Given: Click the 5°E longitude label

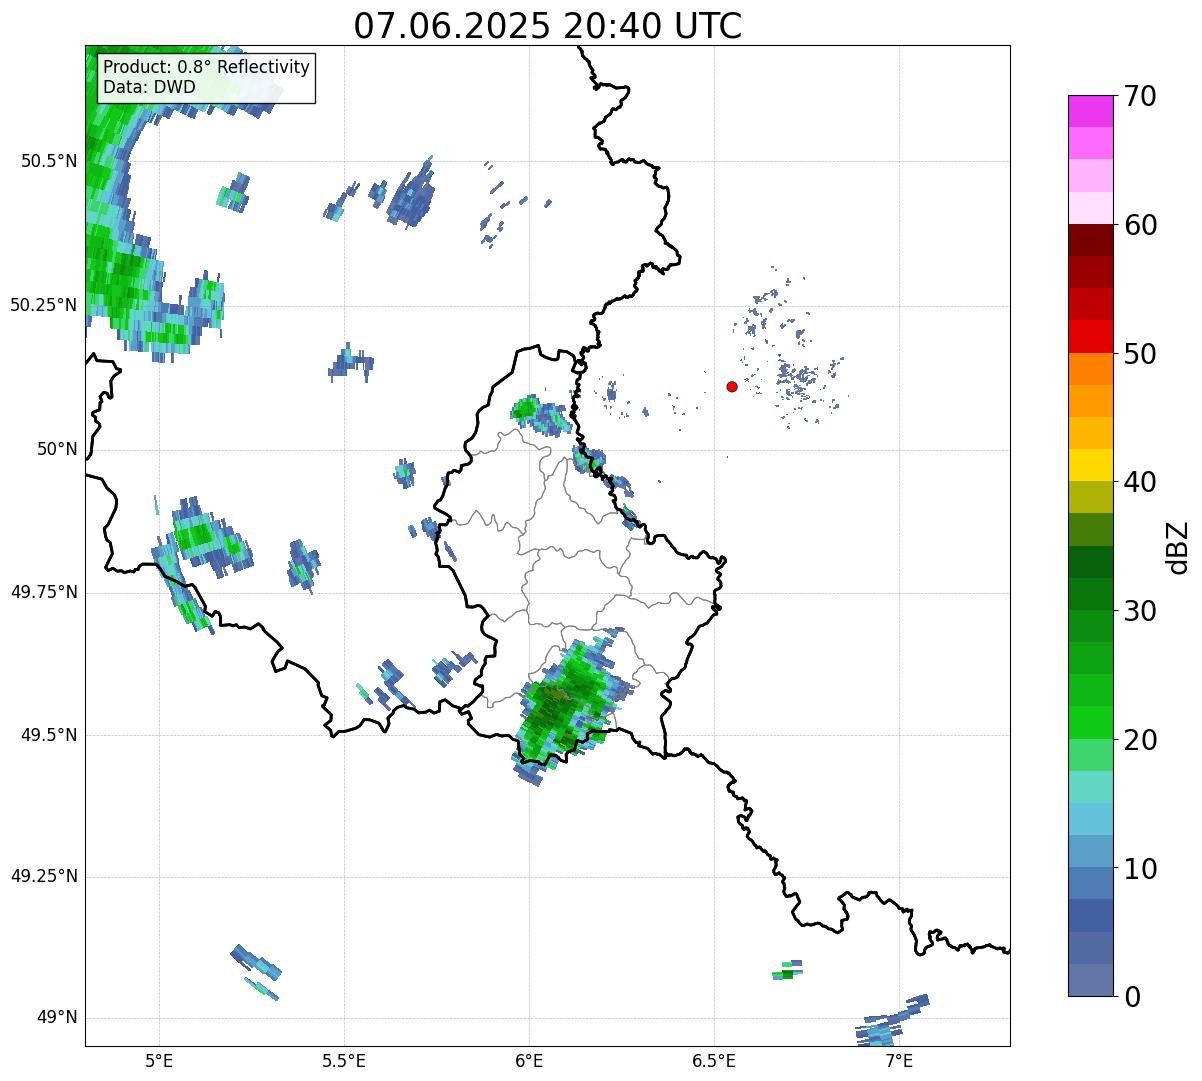Looking at the screenshot, I should [x=159, y=1060].
